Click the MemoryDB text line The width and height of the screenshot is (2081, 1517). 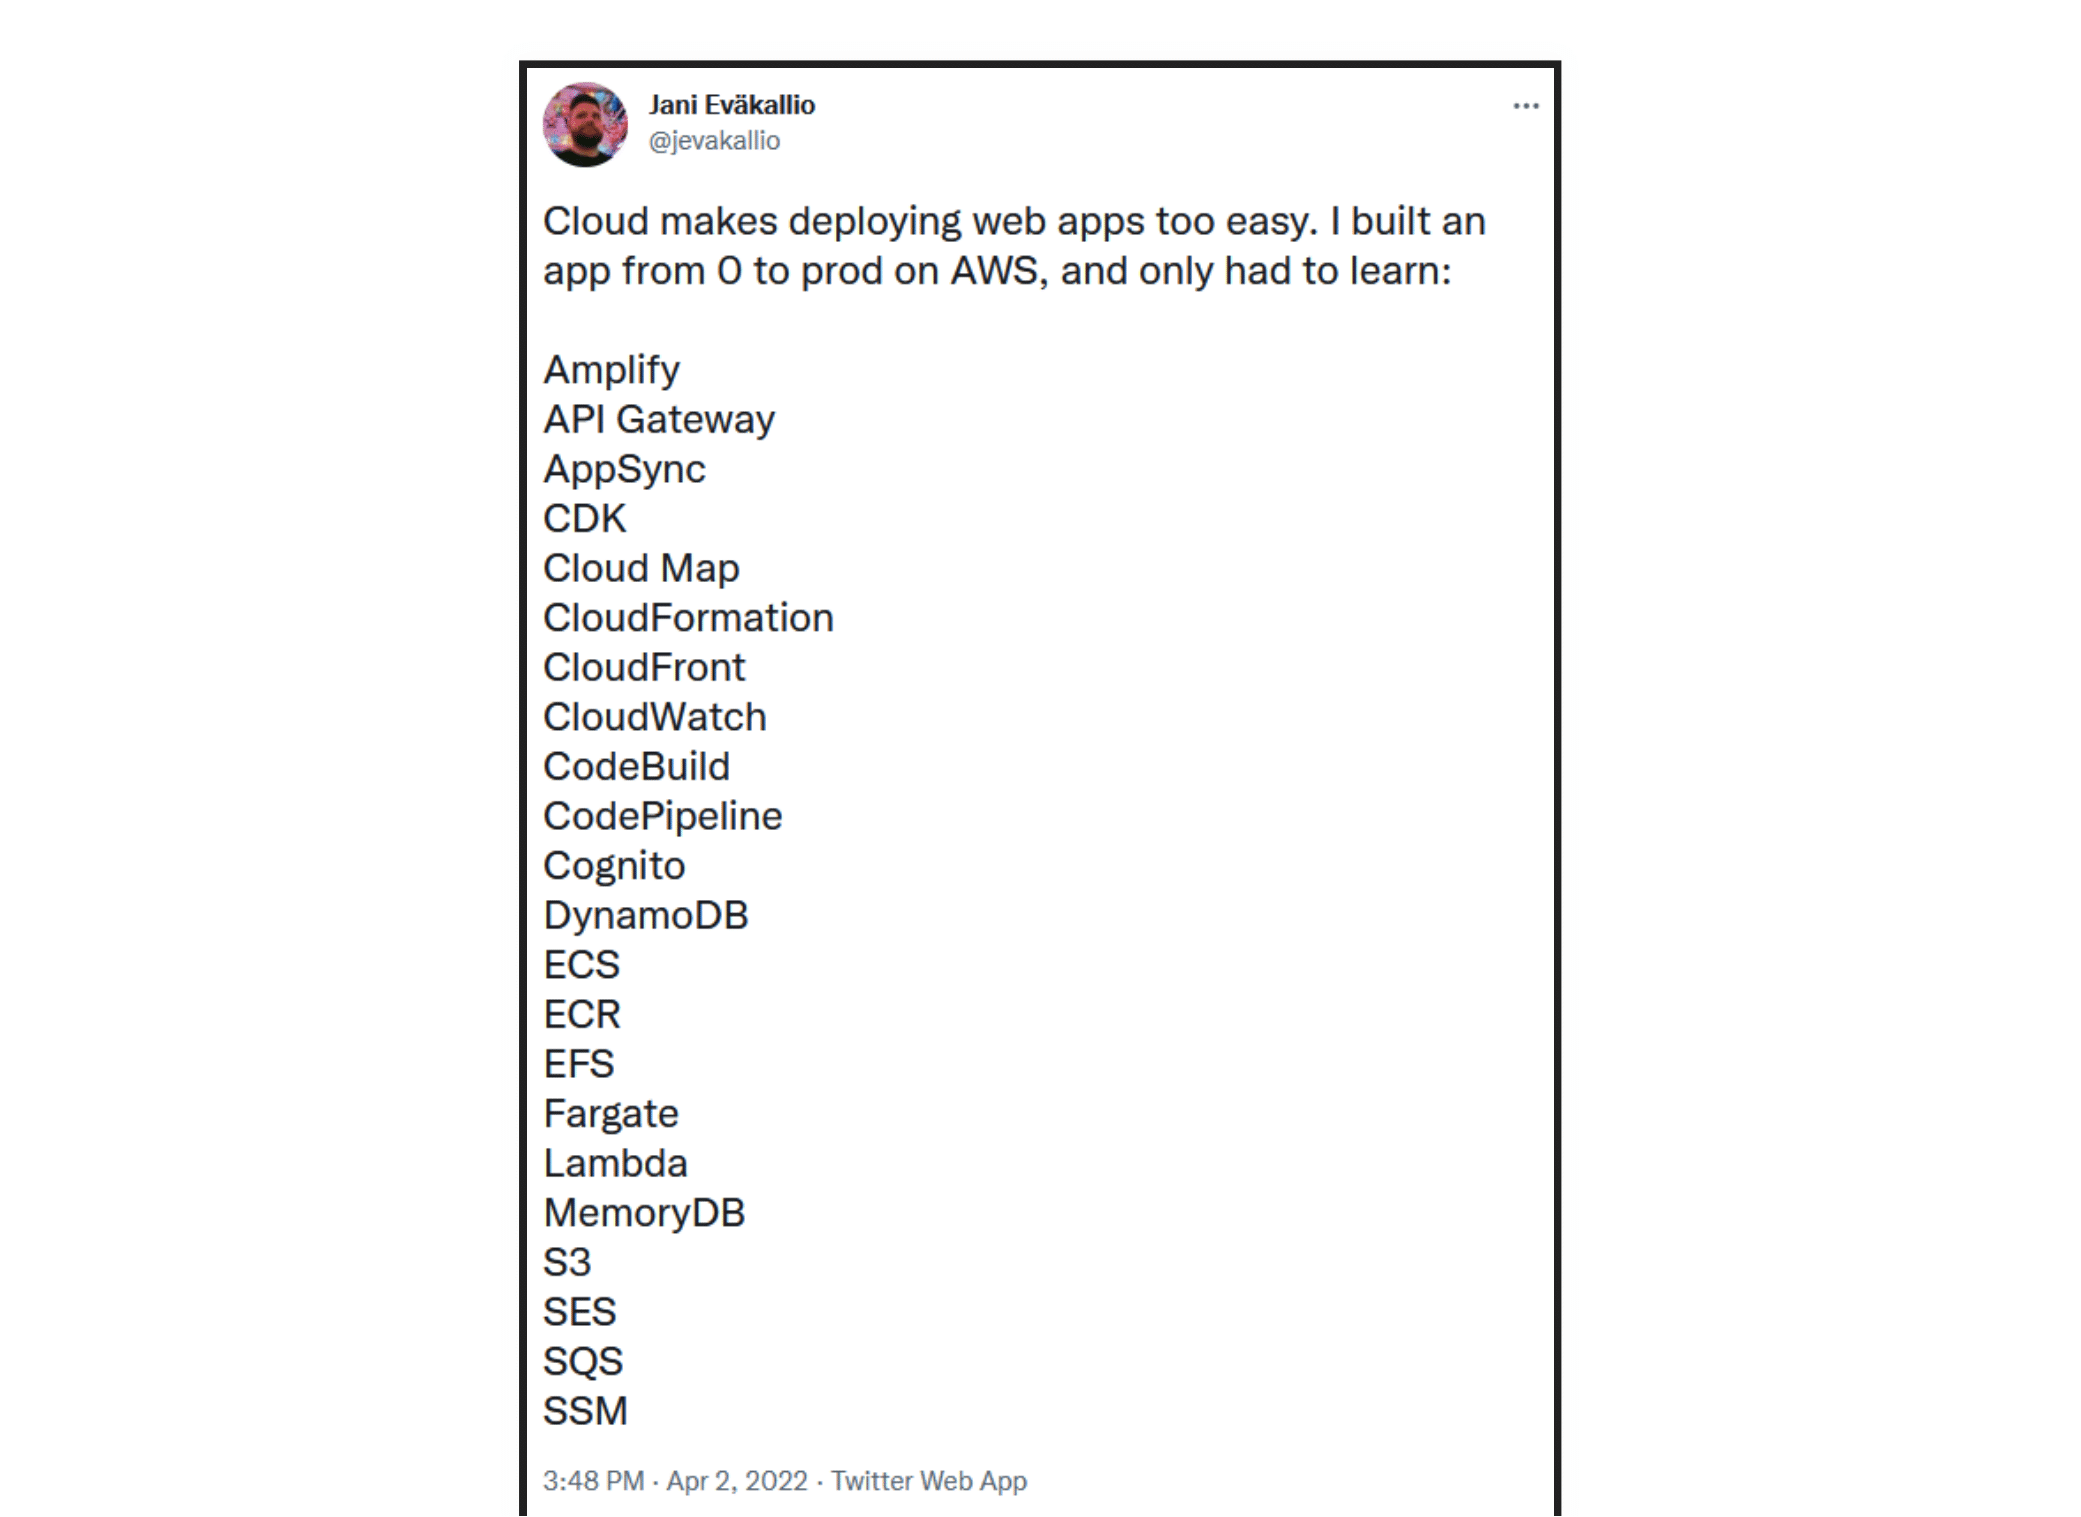pos(644,1213)
